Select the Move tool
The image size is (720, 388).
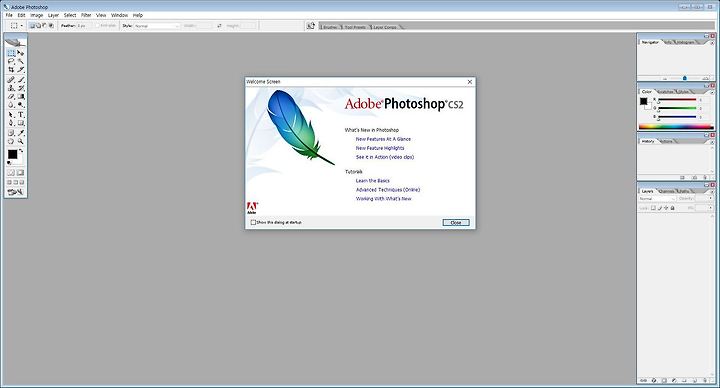[20, 53]
